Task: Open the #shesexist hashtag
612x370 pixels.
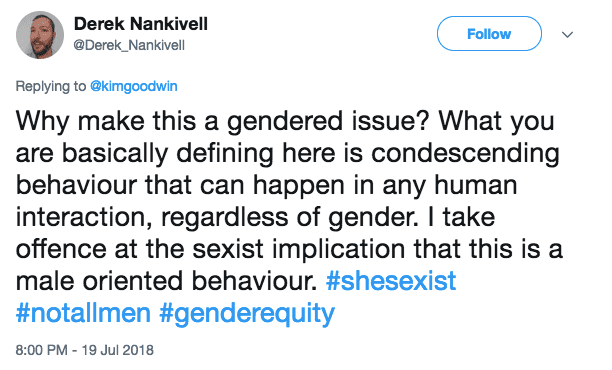Action: tap(391, 281)
